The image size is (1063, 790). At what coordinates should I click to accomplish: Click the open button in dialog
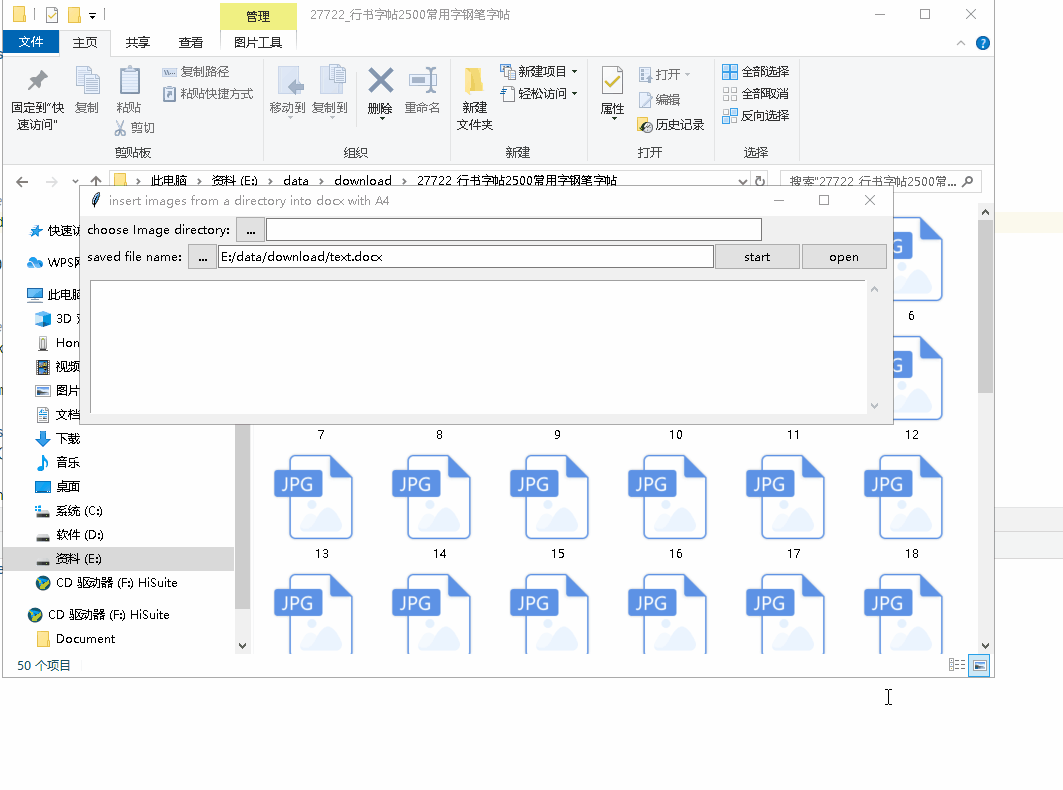[844, 257]
